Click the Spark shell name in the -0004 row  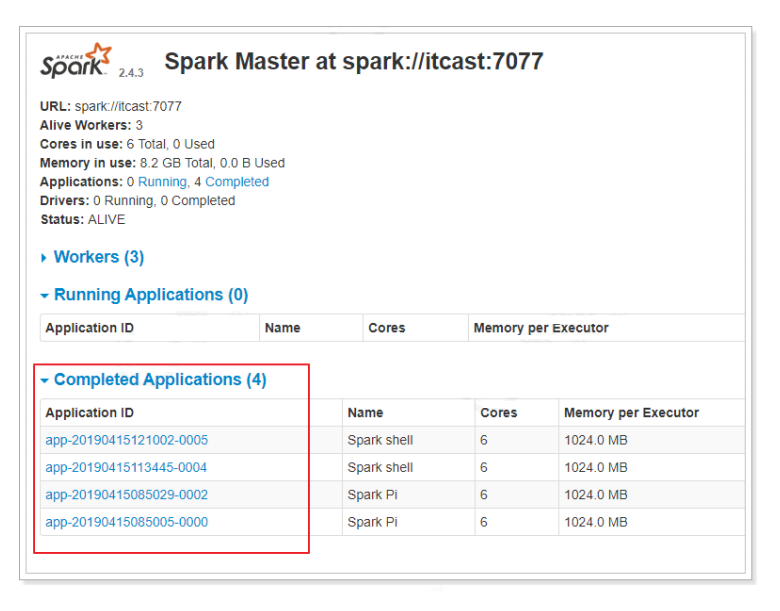point(380,467)
